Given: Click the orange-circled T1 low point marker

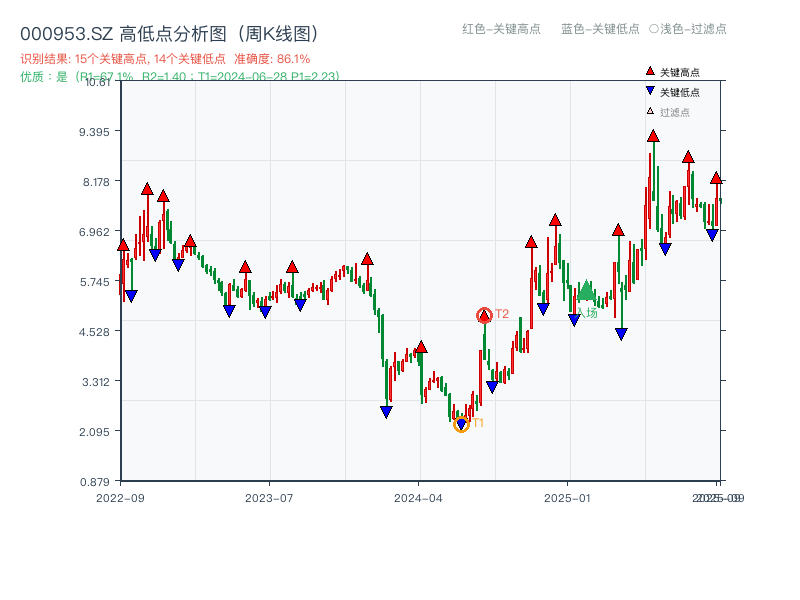Looking at the screenshot, I should point(463,423).
